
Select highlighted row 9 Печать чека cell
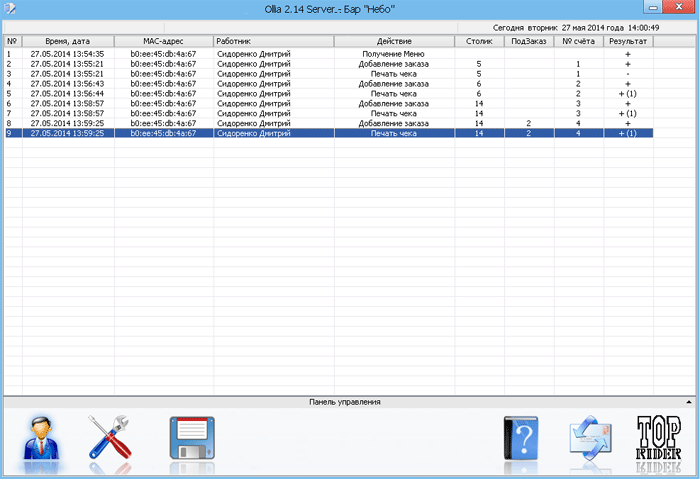pyautogui.click(x=394, y=133)
